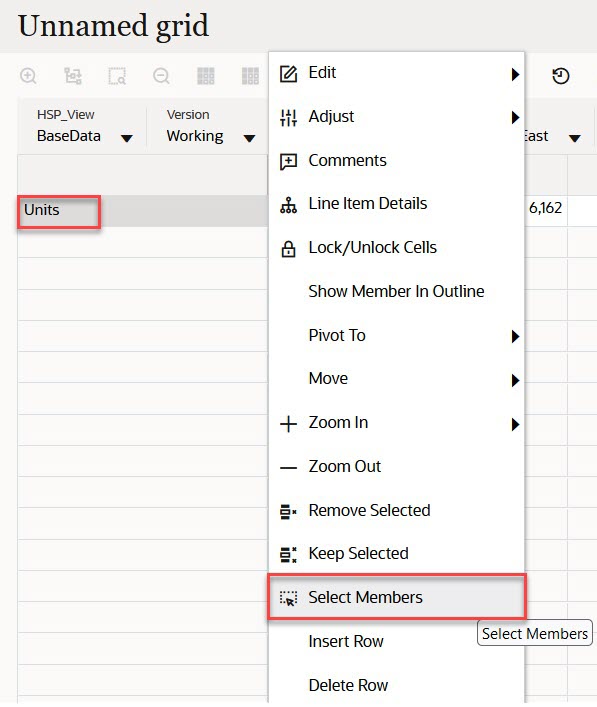Screen dimensions: 597x707
Task: Select Comments in the context menu
Action: (397, 161)
